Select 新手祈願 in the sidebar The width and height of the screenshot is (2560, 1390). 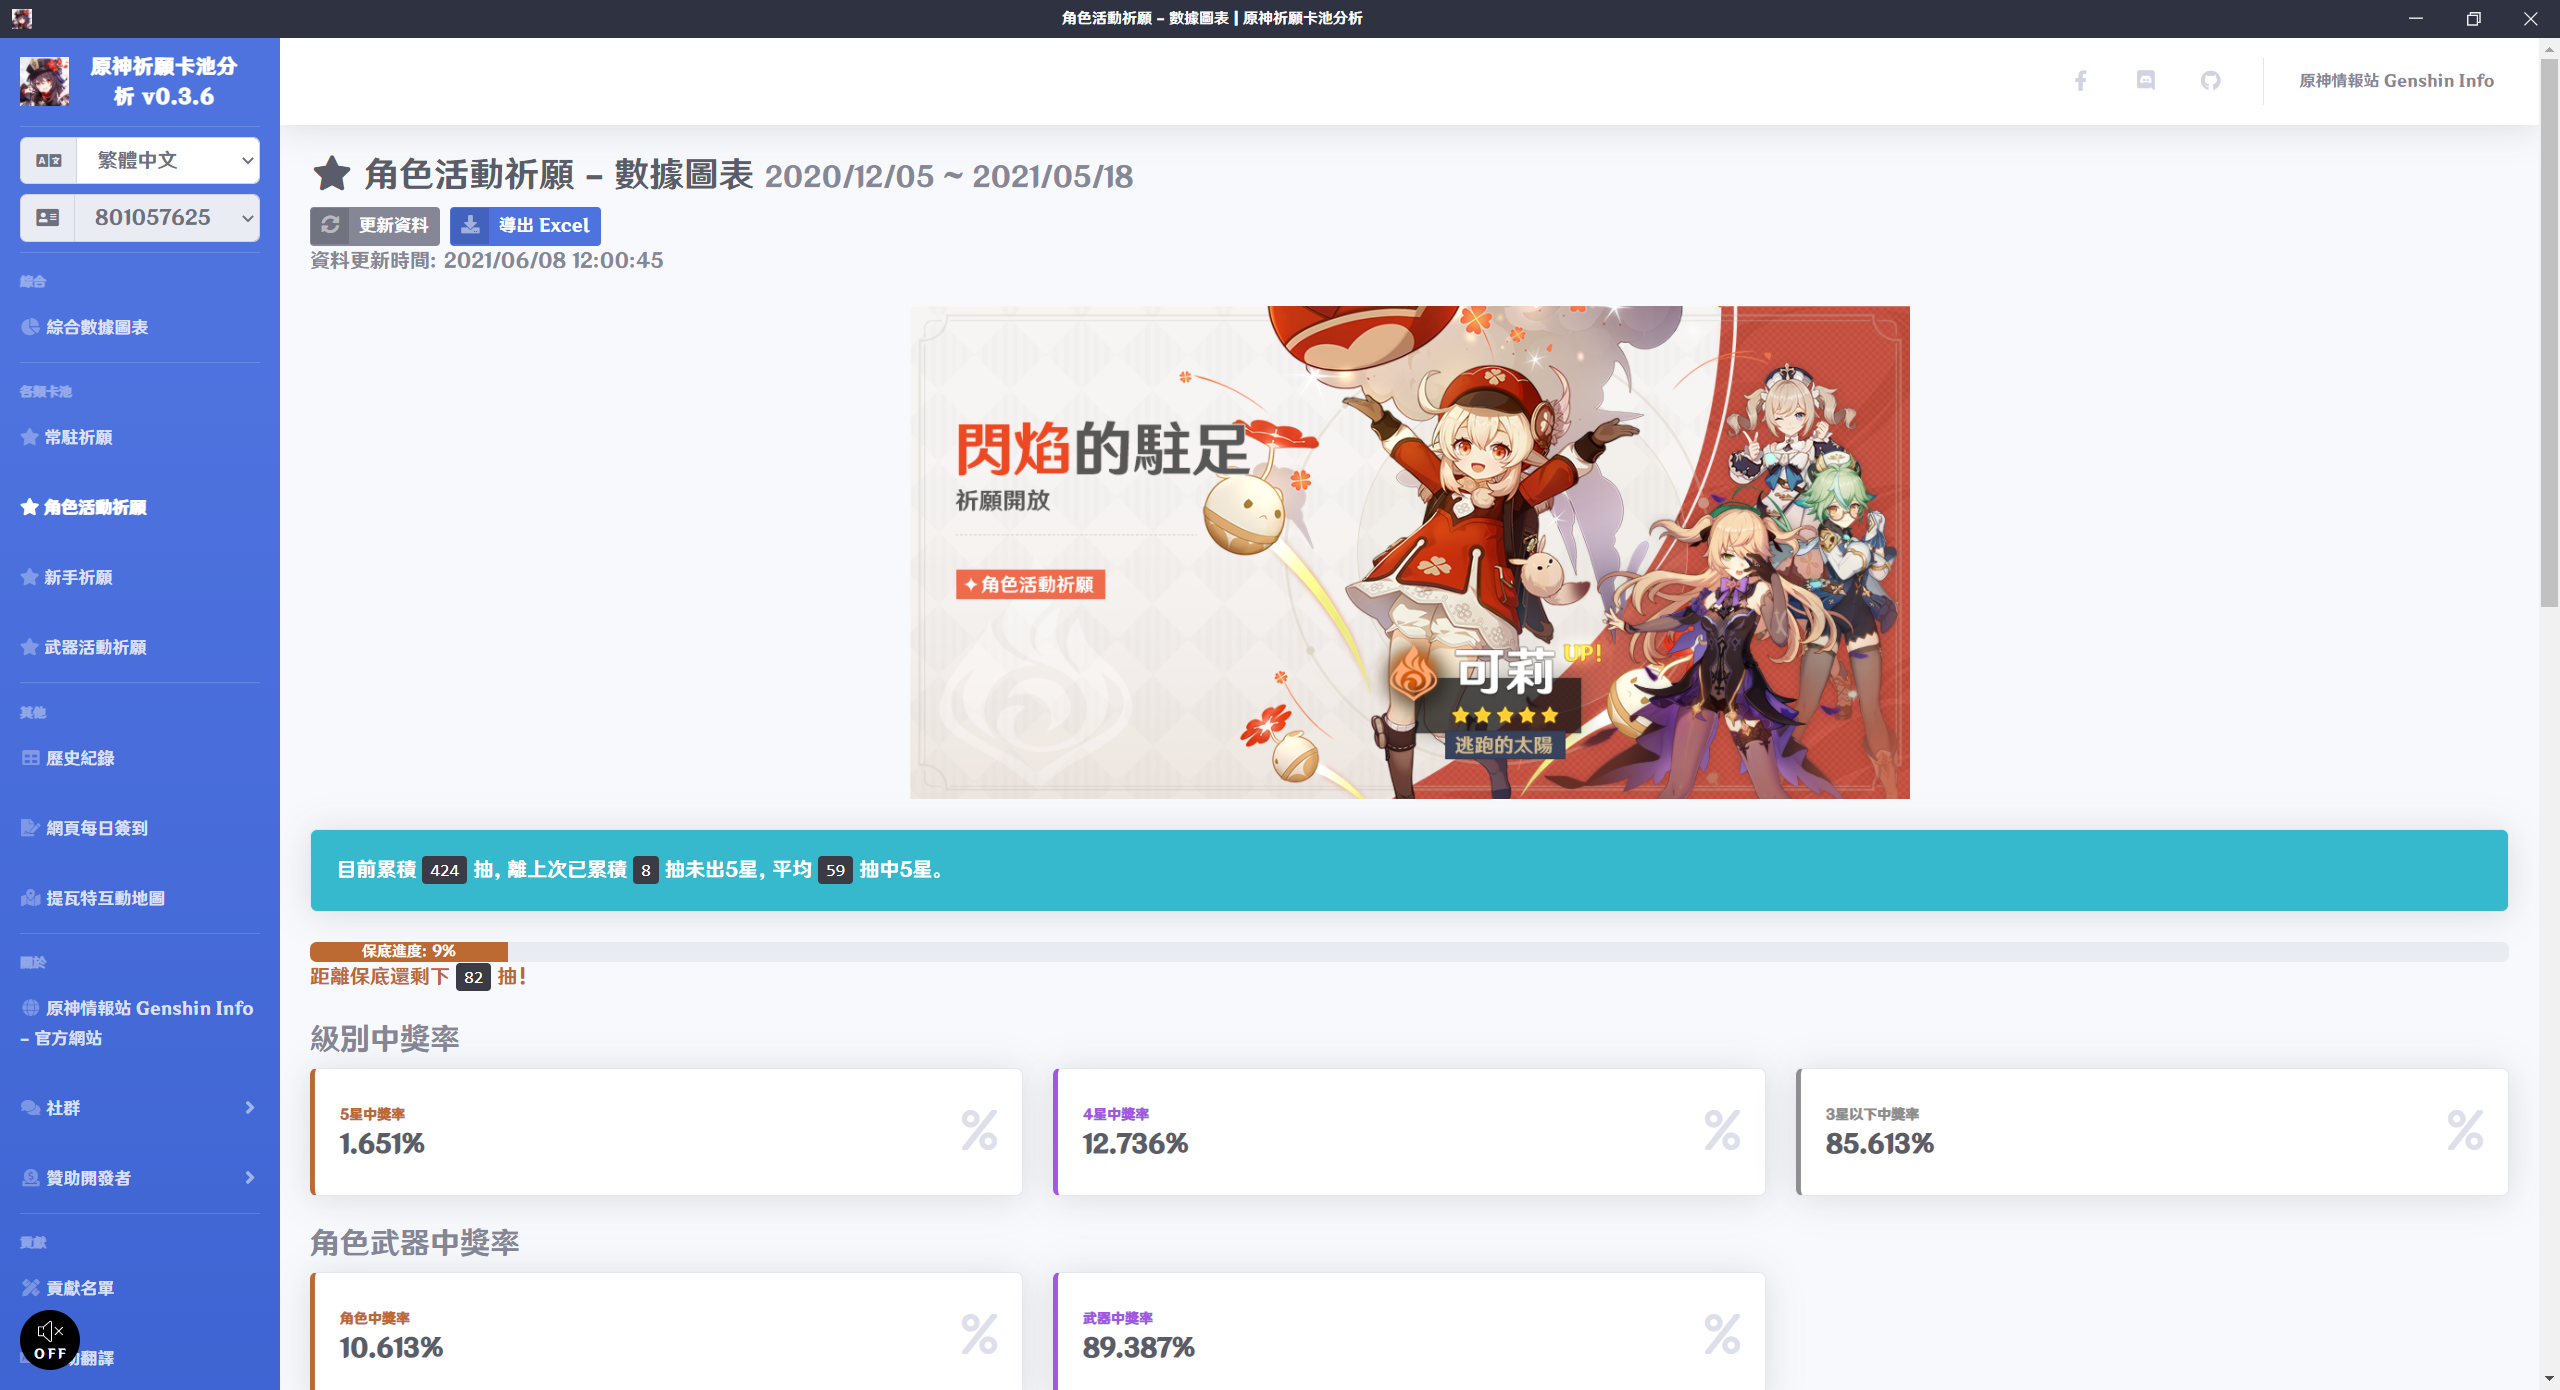click(78, 577)
